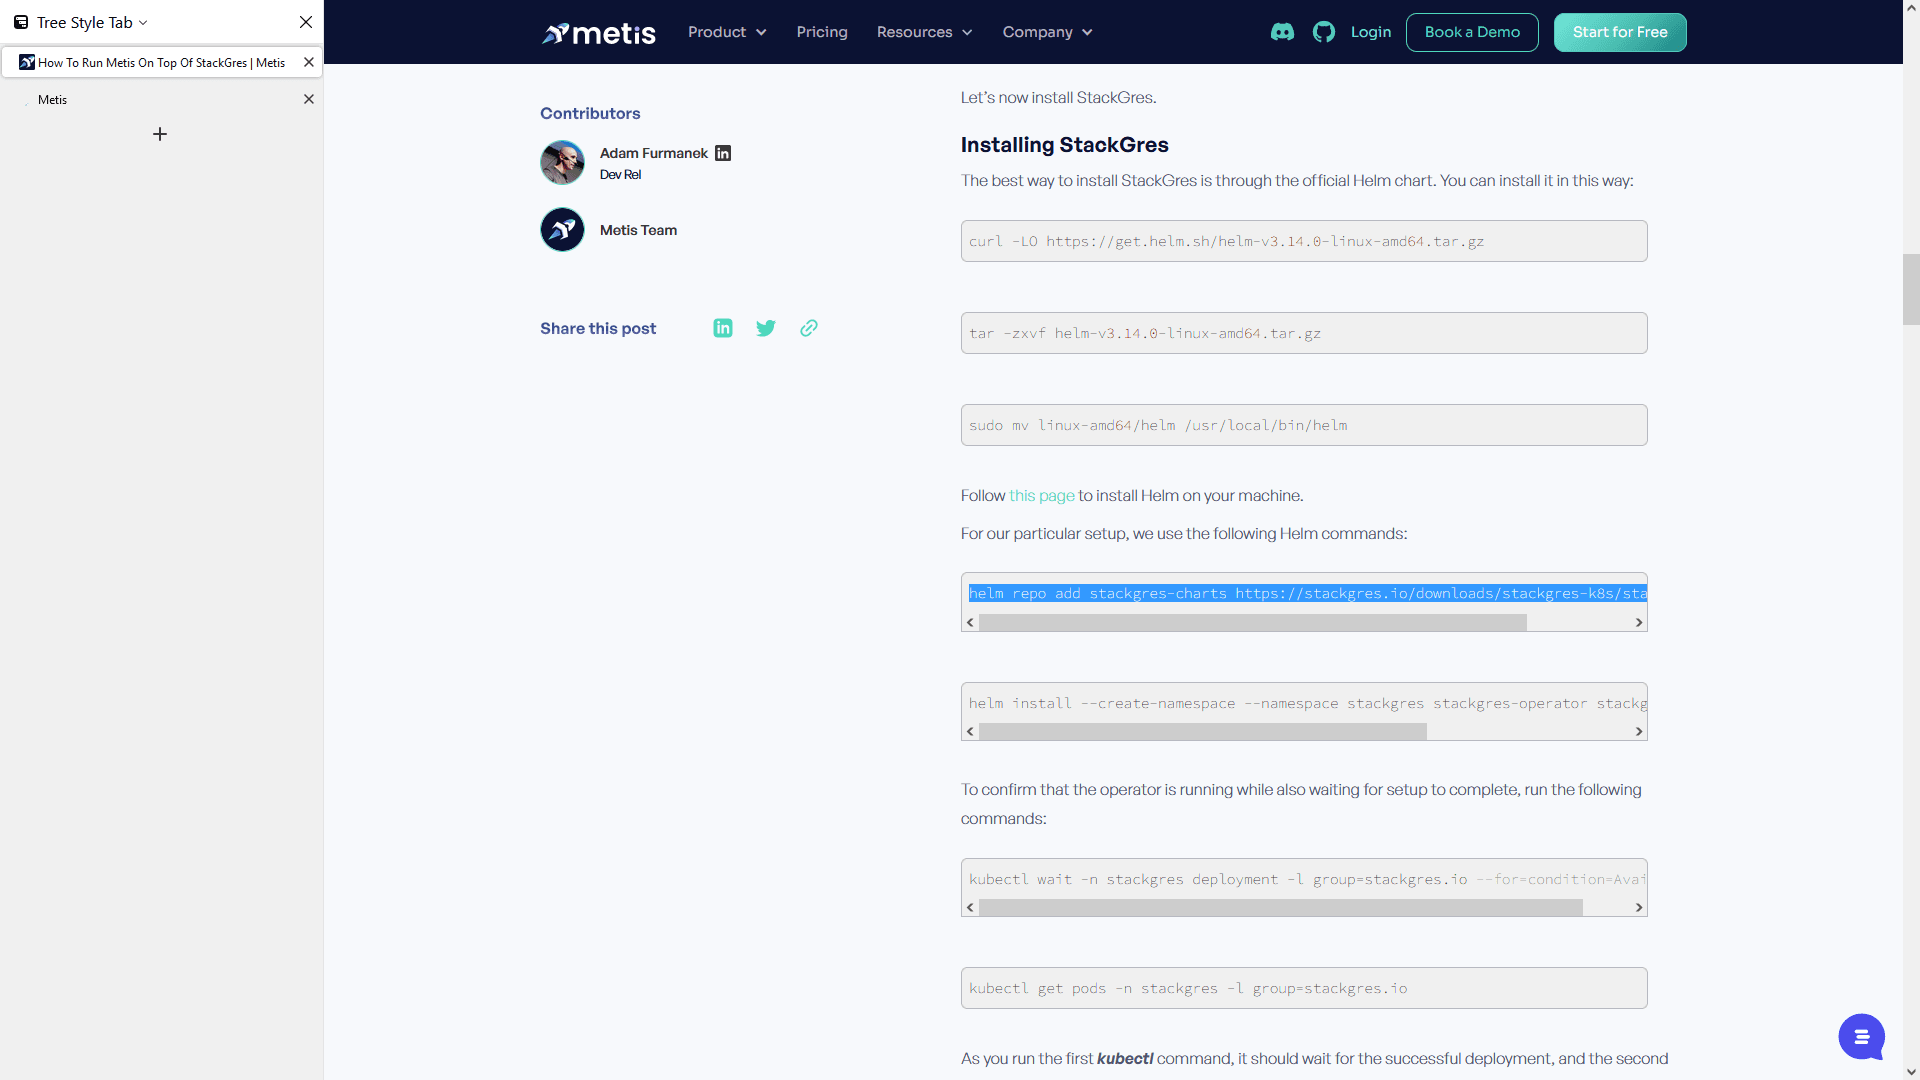Go to the Pricing page

[822, 32]
